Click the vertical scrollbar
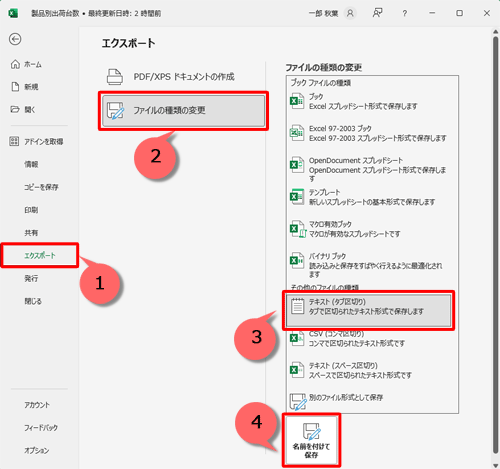This screenshot has height=469, width=500. (495, 245)
